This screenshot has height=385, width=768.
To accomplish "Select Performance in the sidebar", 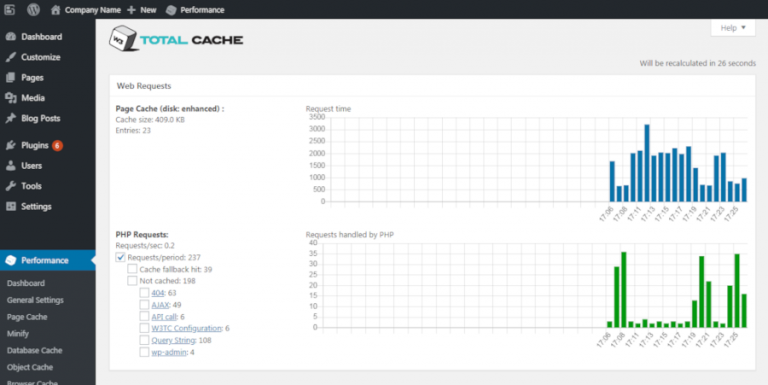I will [x=48, y=260].
